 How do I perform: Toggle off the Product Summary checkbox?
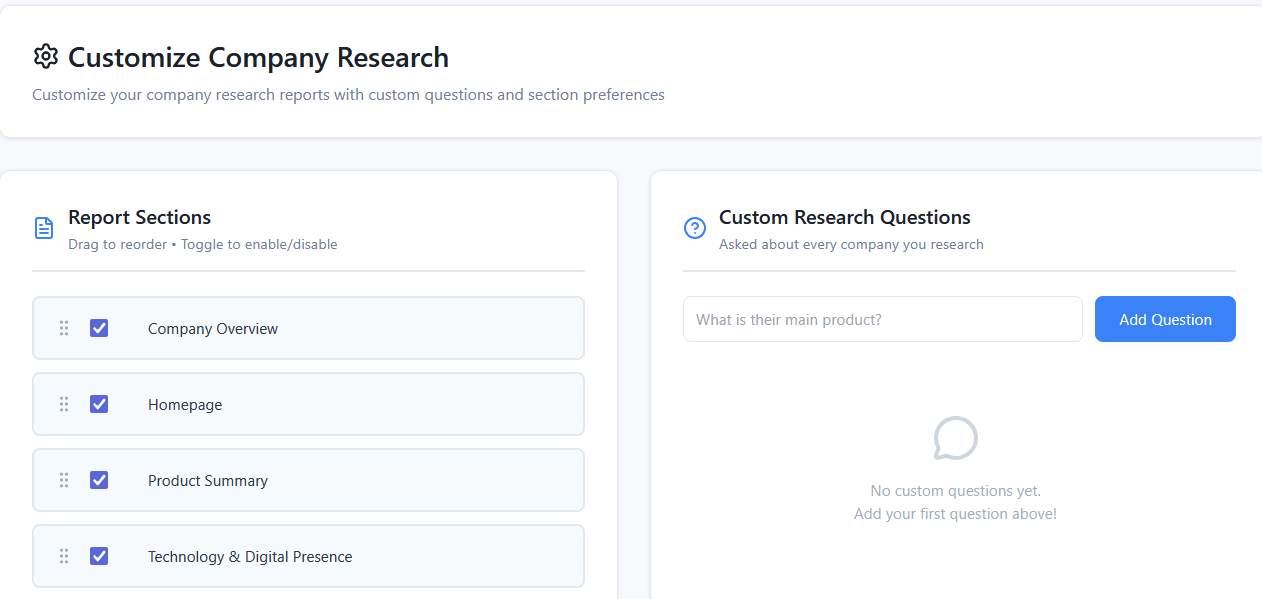[99, 480]
